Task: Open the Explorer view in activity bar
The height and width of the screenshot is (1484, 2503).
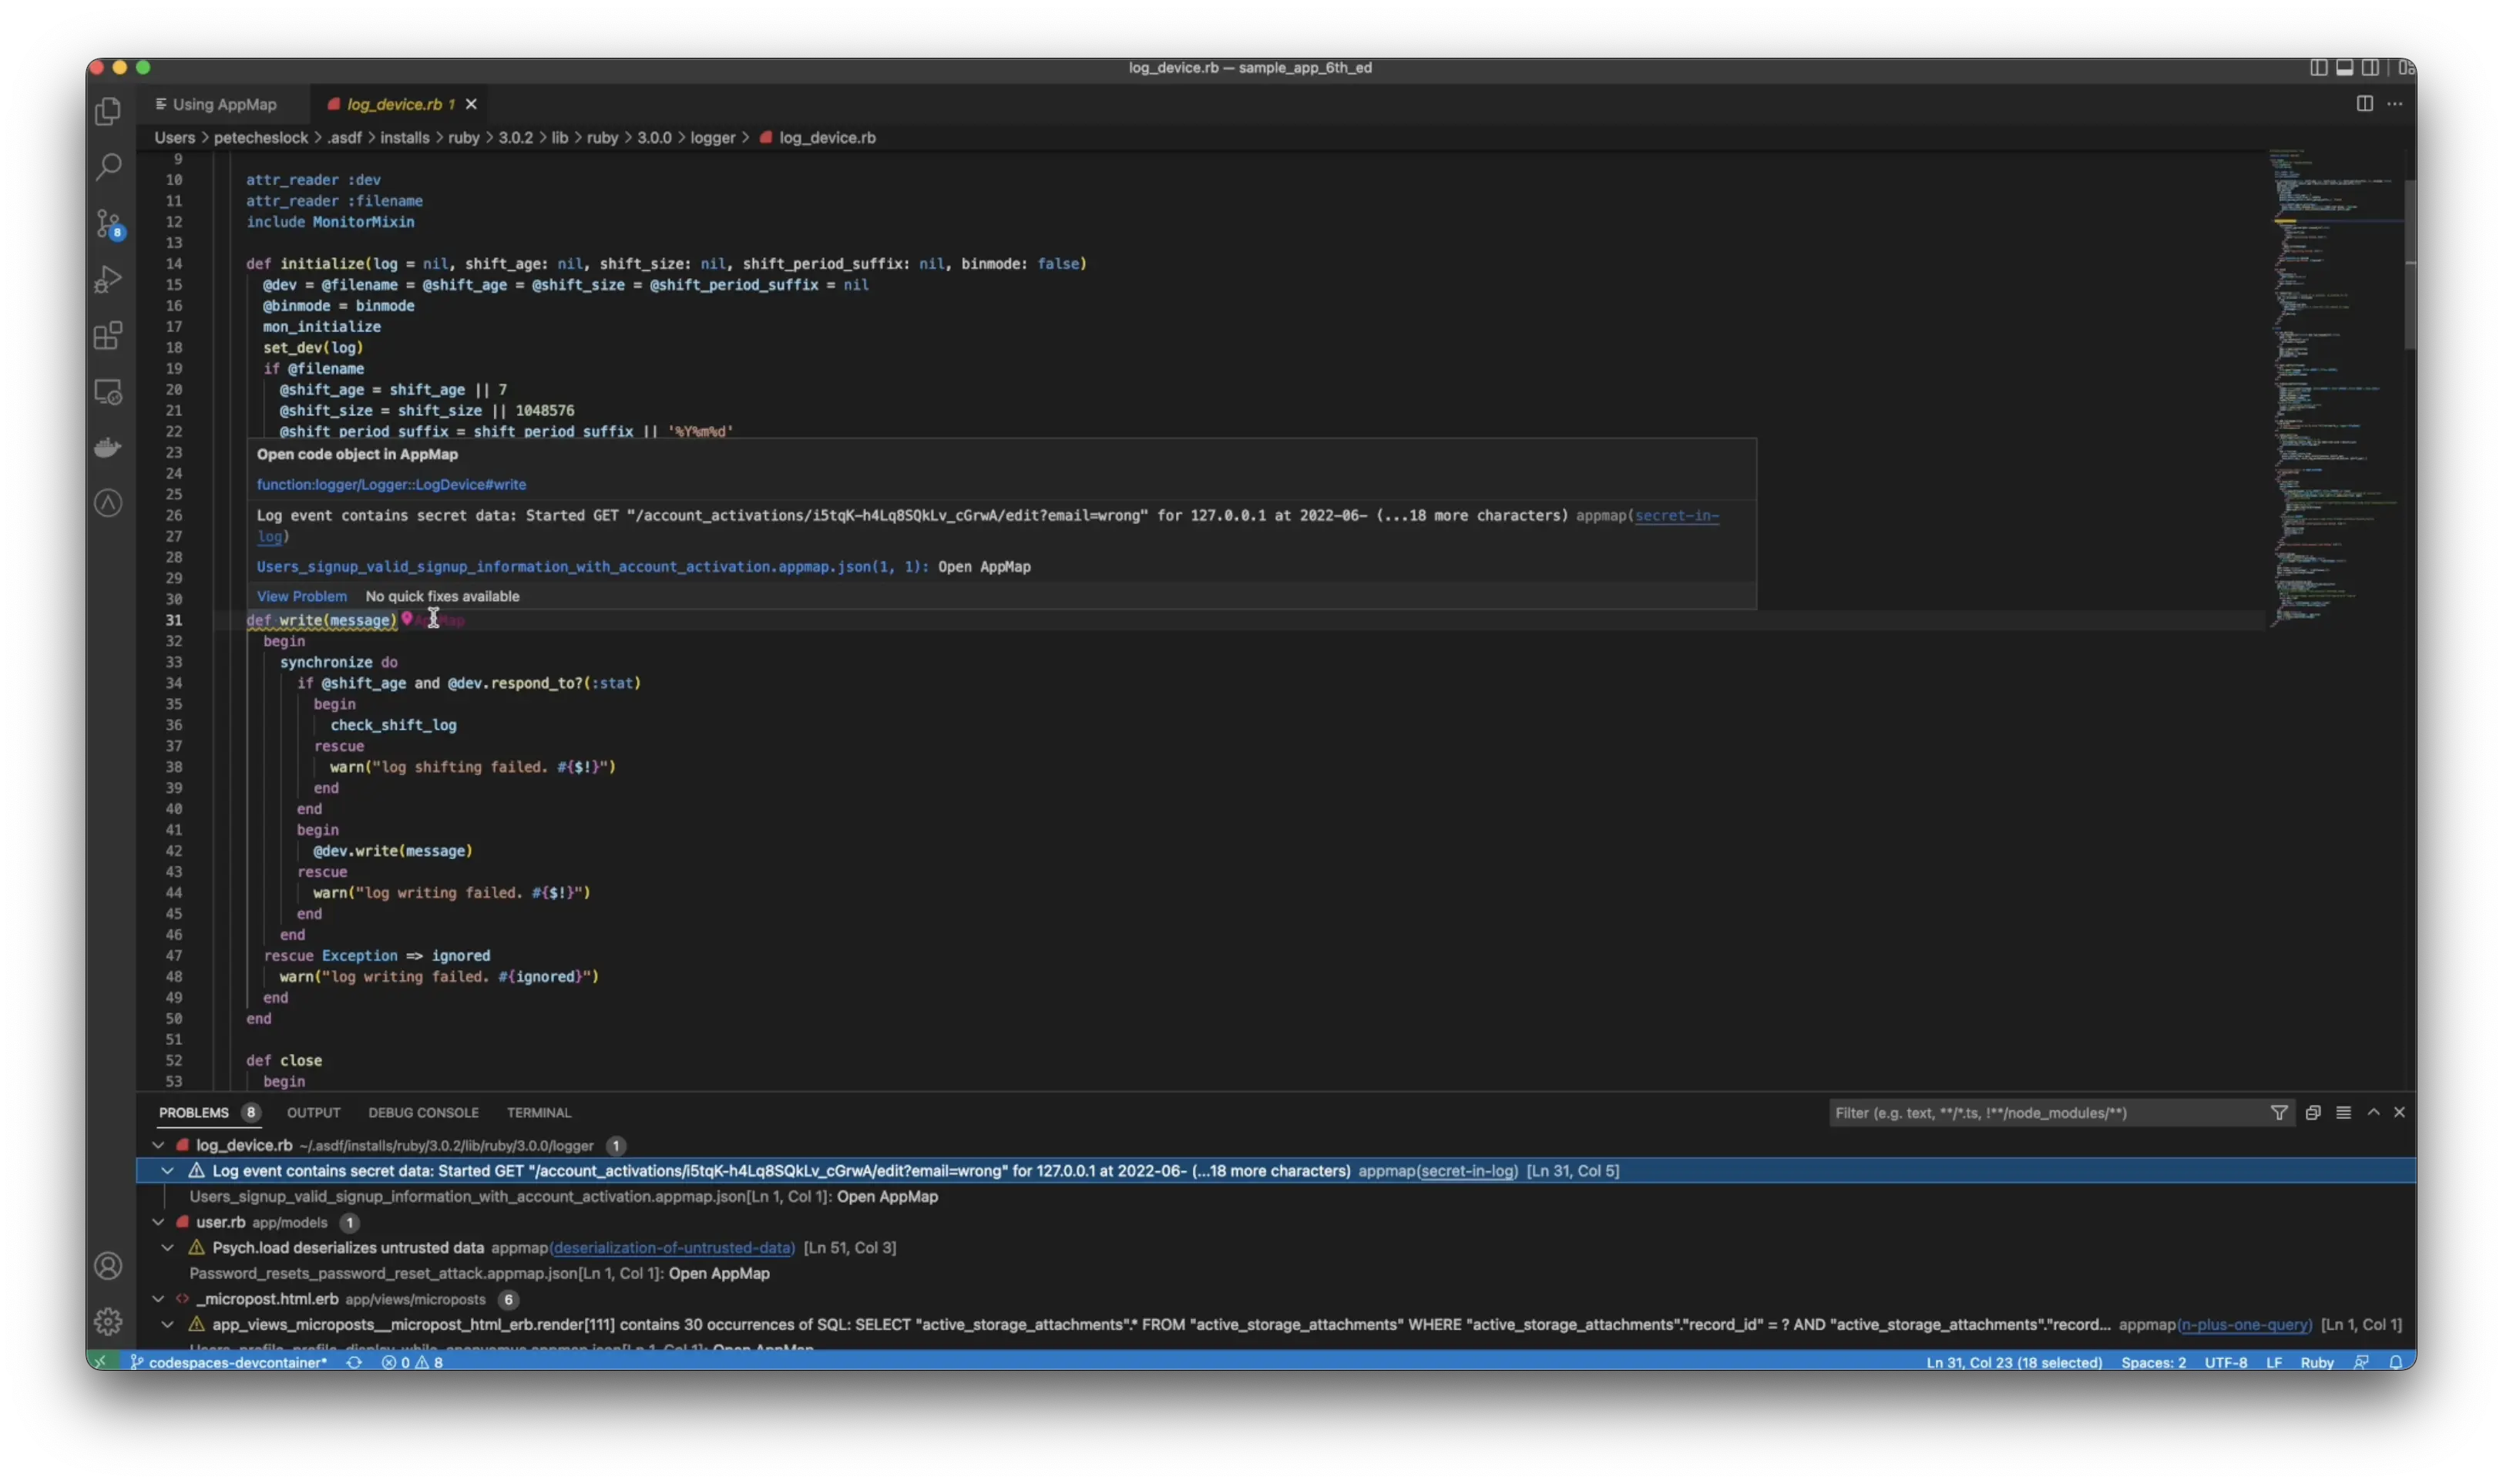Action: (108, 111)
